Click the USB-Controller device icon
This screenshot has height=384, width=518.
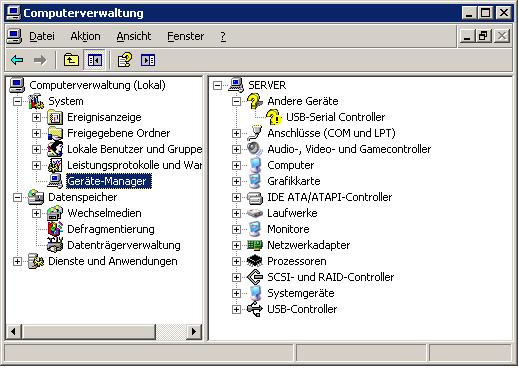tap(255, 309)
